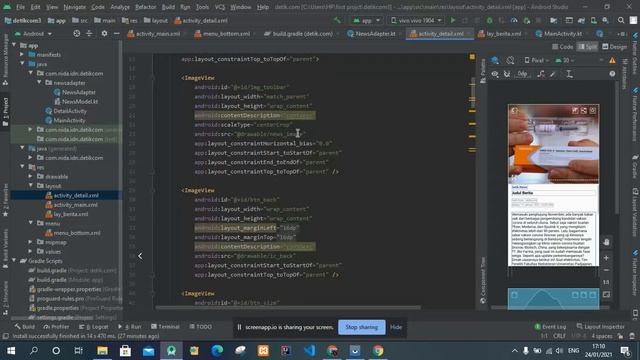The width and height of the screenshot is (640, 360).
Task: Open the Logcat tool window
Action: [93, 327]
